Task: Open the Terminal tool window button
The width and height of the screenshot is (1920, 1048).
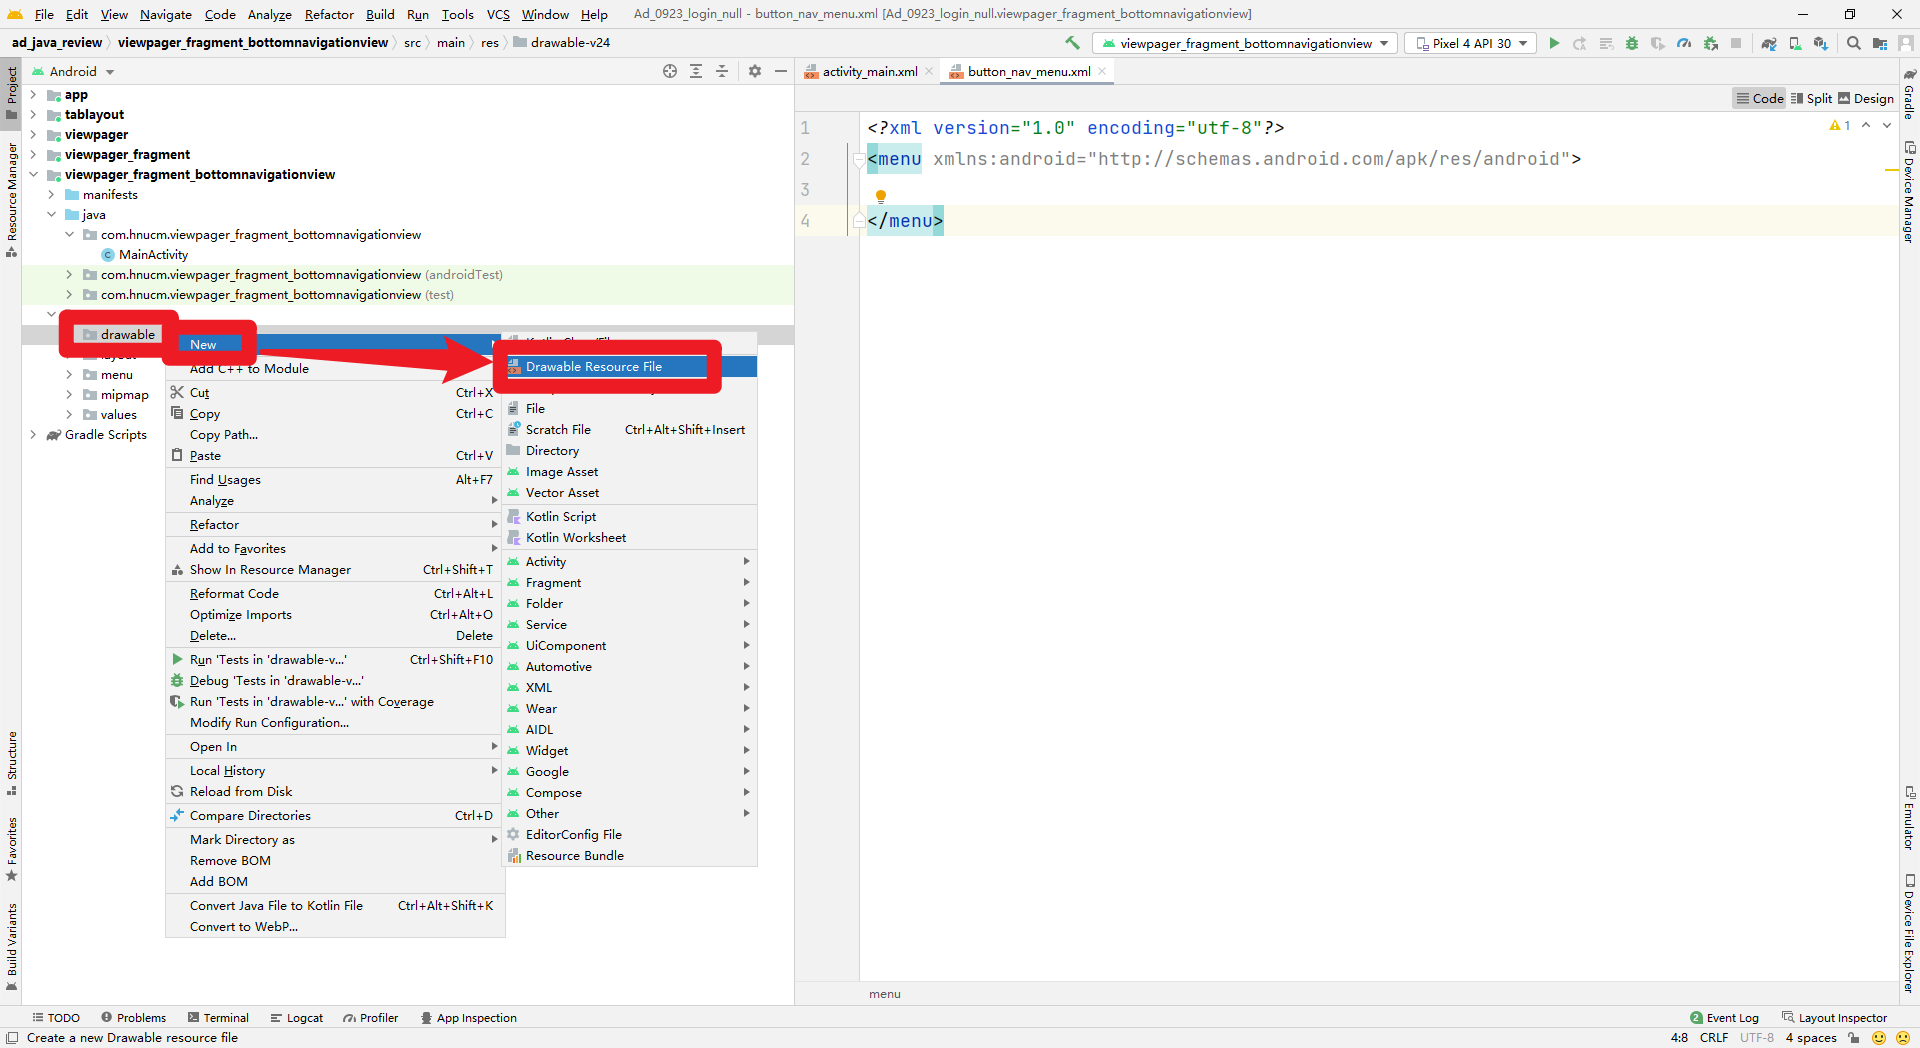Action: (x=218, y=1018)
